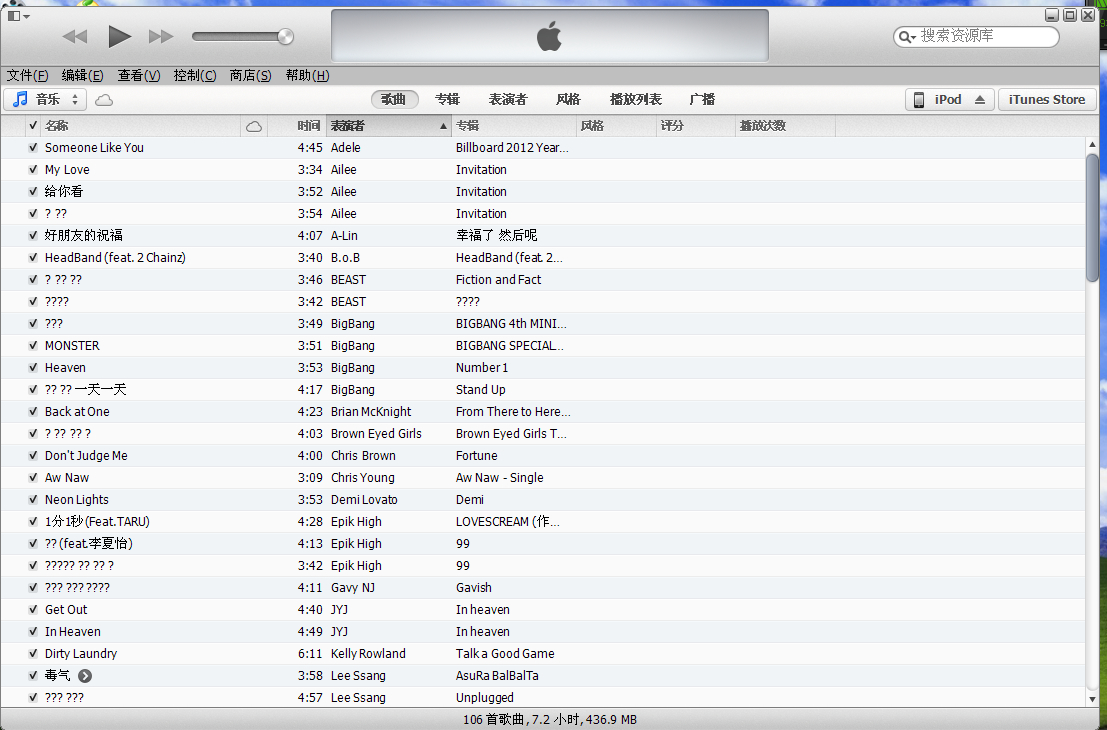
Task: Select the 歌曲 view tab
Action: coord(394,100)
